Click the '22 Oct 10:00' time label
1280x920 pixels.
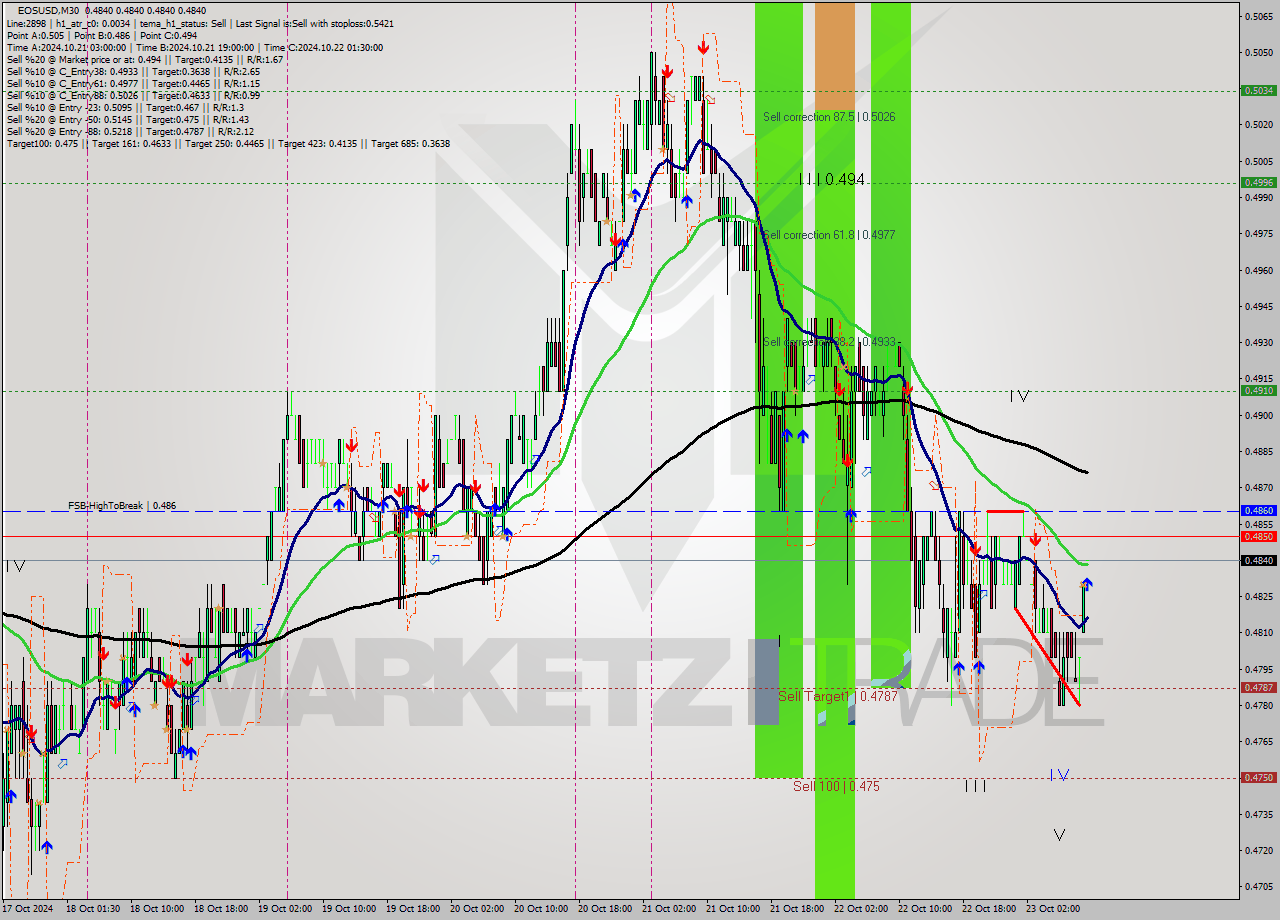click(x=925, y=909)
